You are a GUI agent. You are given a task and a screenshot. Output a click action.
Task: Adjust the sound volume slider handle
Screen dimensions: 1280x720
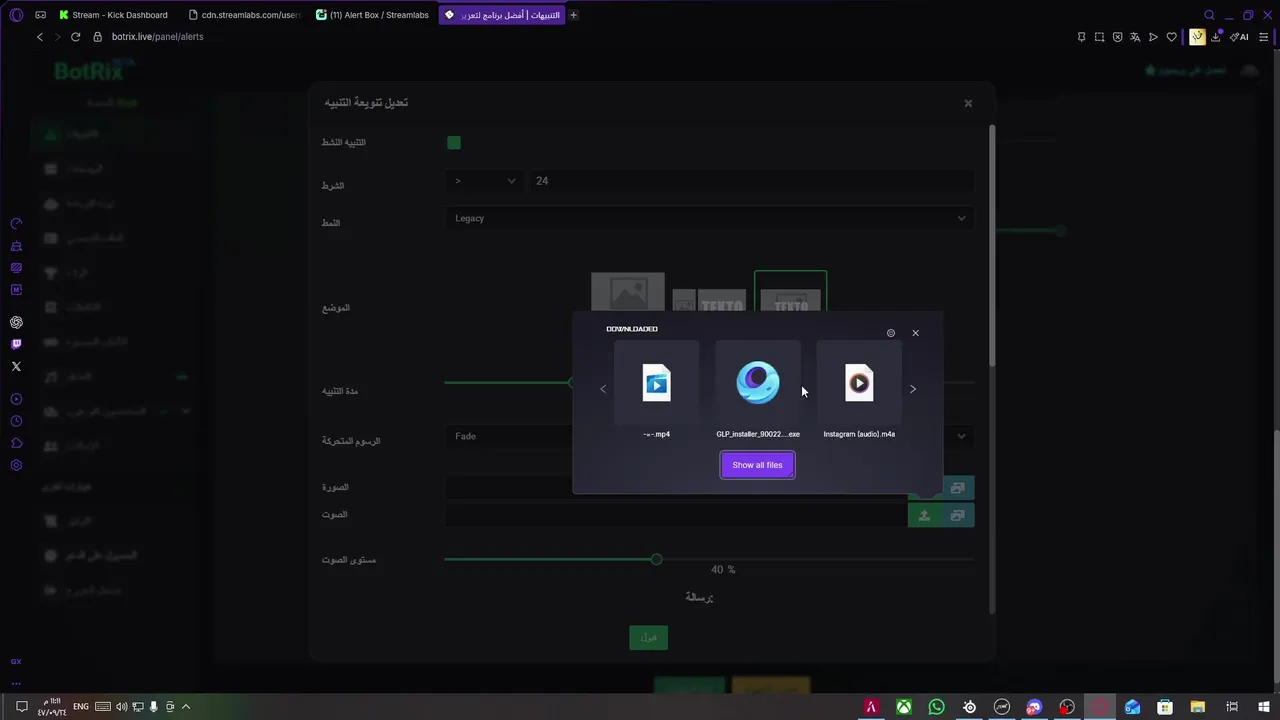pyautogui.click(x=656, y=559)
